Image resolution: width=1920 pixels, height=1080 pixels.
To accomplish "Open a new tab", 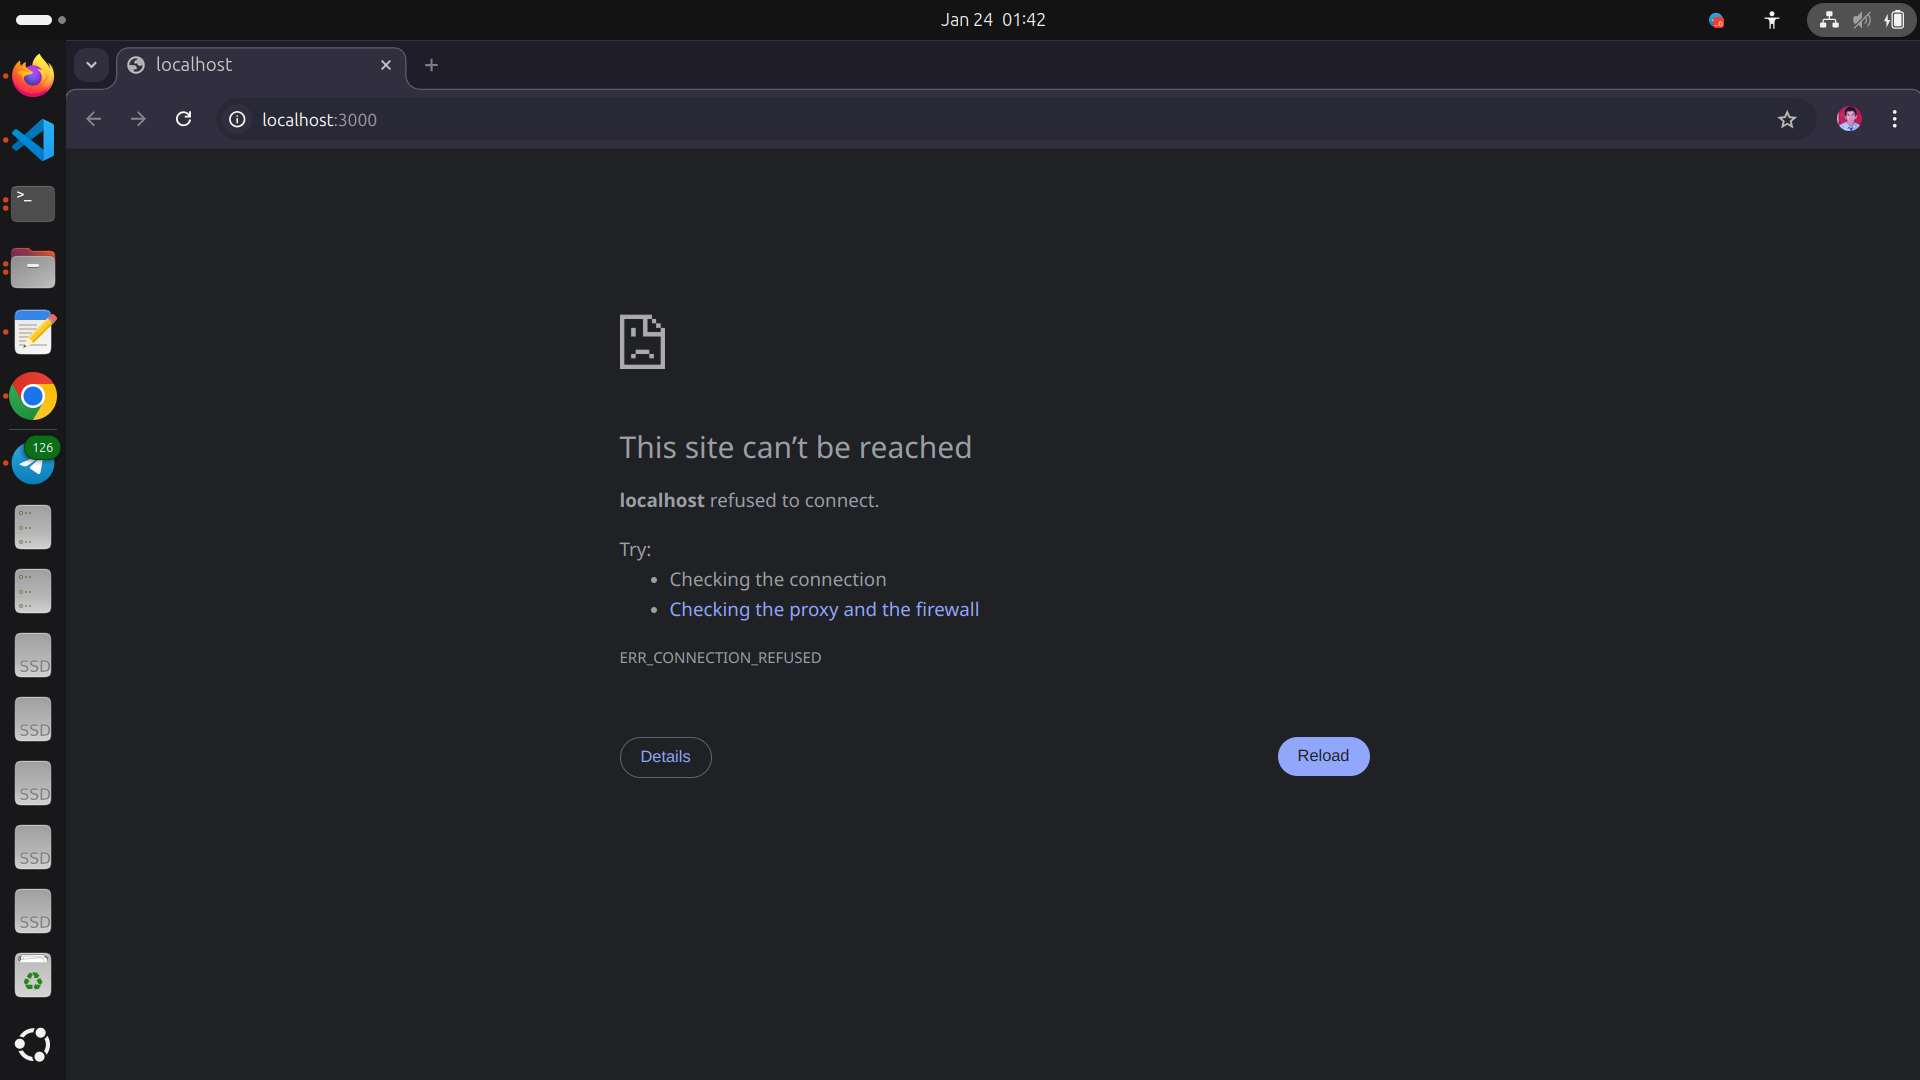I will pyautogui.click(x=431, y=65).
